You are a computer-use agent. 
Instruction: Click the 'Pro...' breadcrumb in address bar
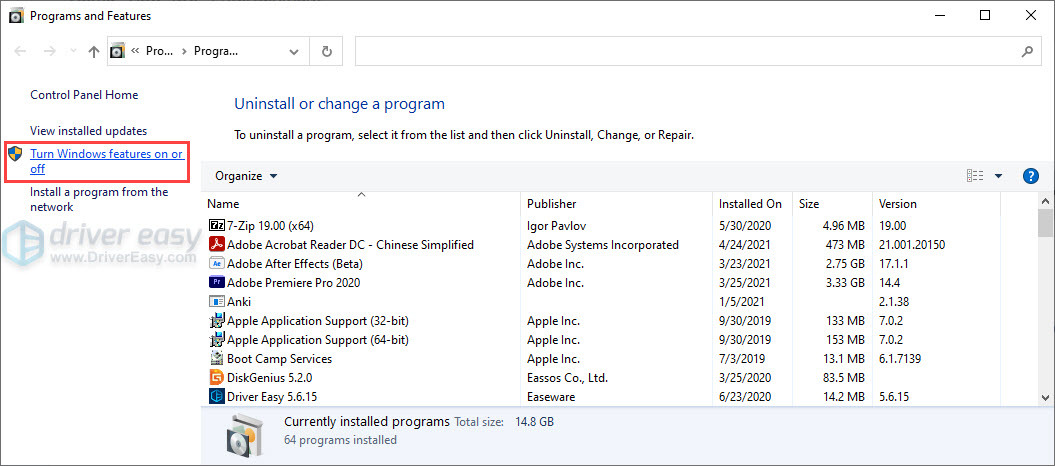(160, 51)
